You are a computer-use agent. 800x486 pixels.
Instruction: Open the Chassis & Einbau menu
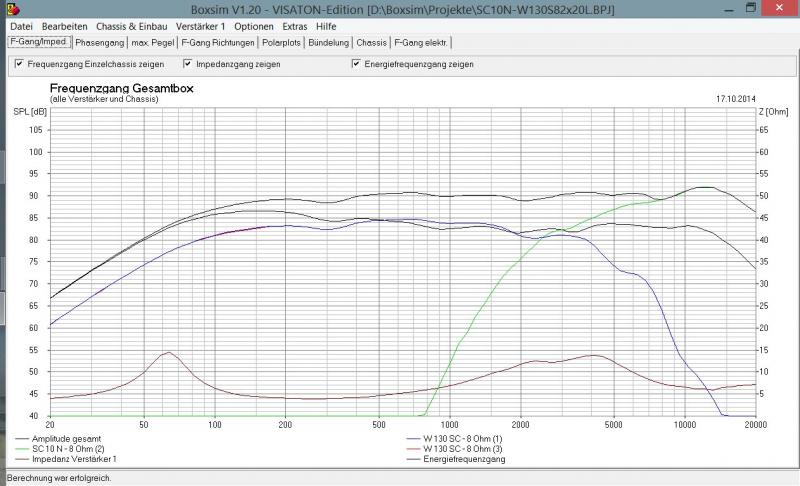(132, 27)
